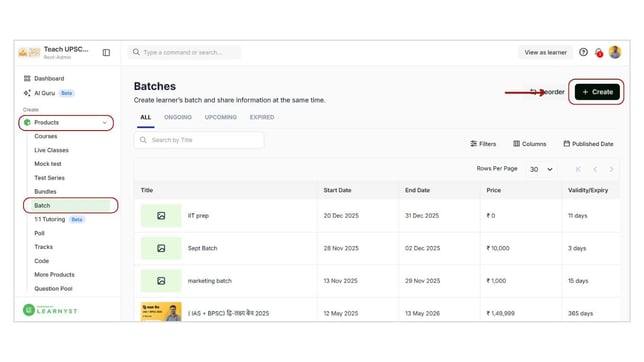Open Live Classes in sidebar
The height and width of the screenshot is (362, 644).
51,150
